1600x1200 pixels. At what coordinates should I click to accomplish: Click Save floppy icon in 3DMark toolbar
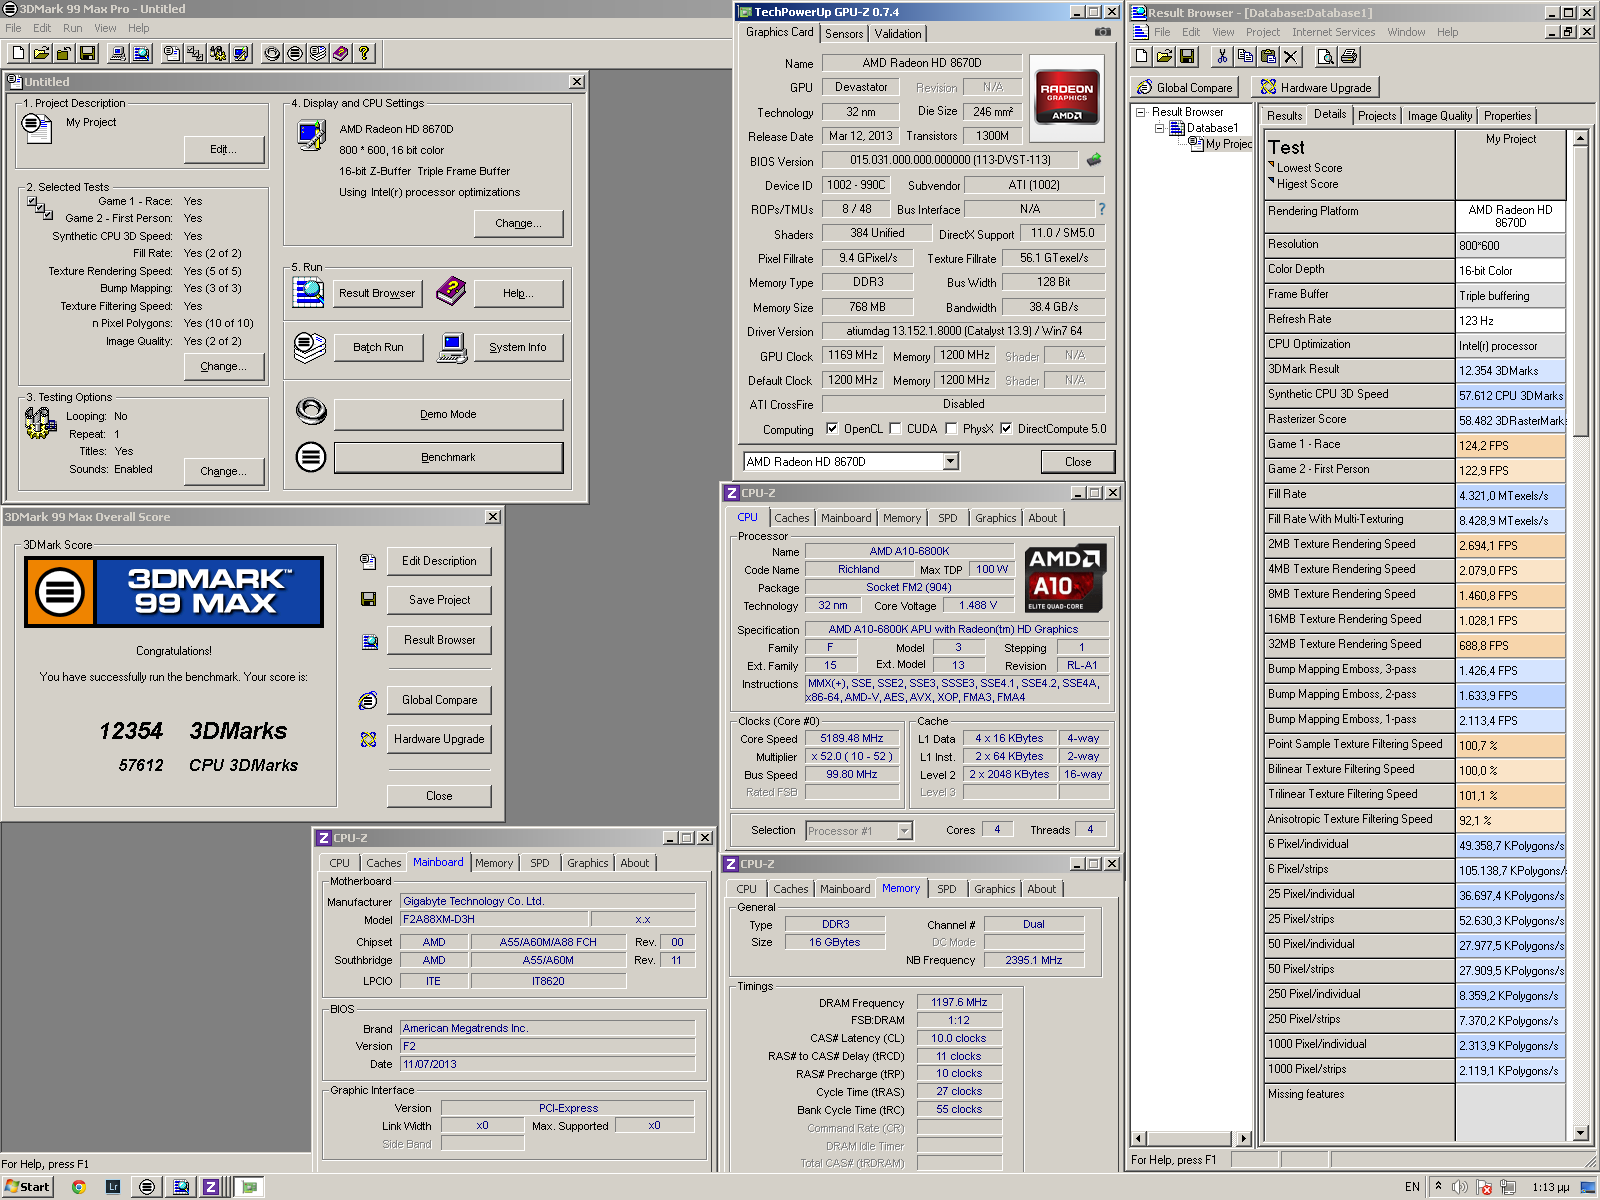87,53
